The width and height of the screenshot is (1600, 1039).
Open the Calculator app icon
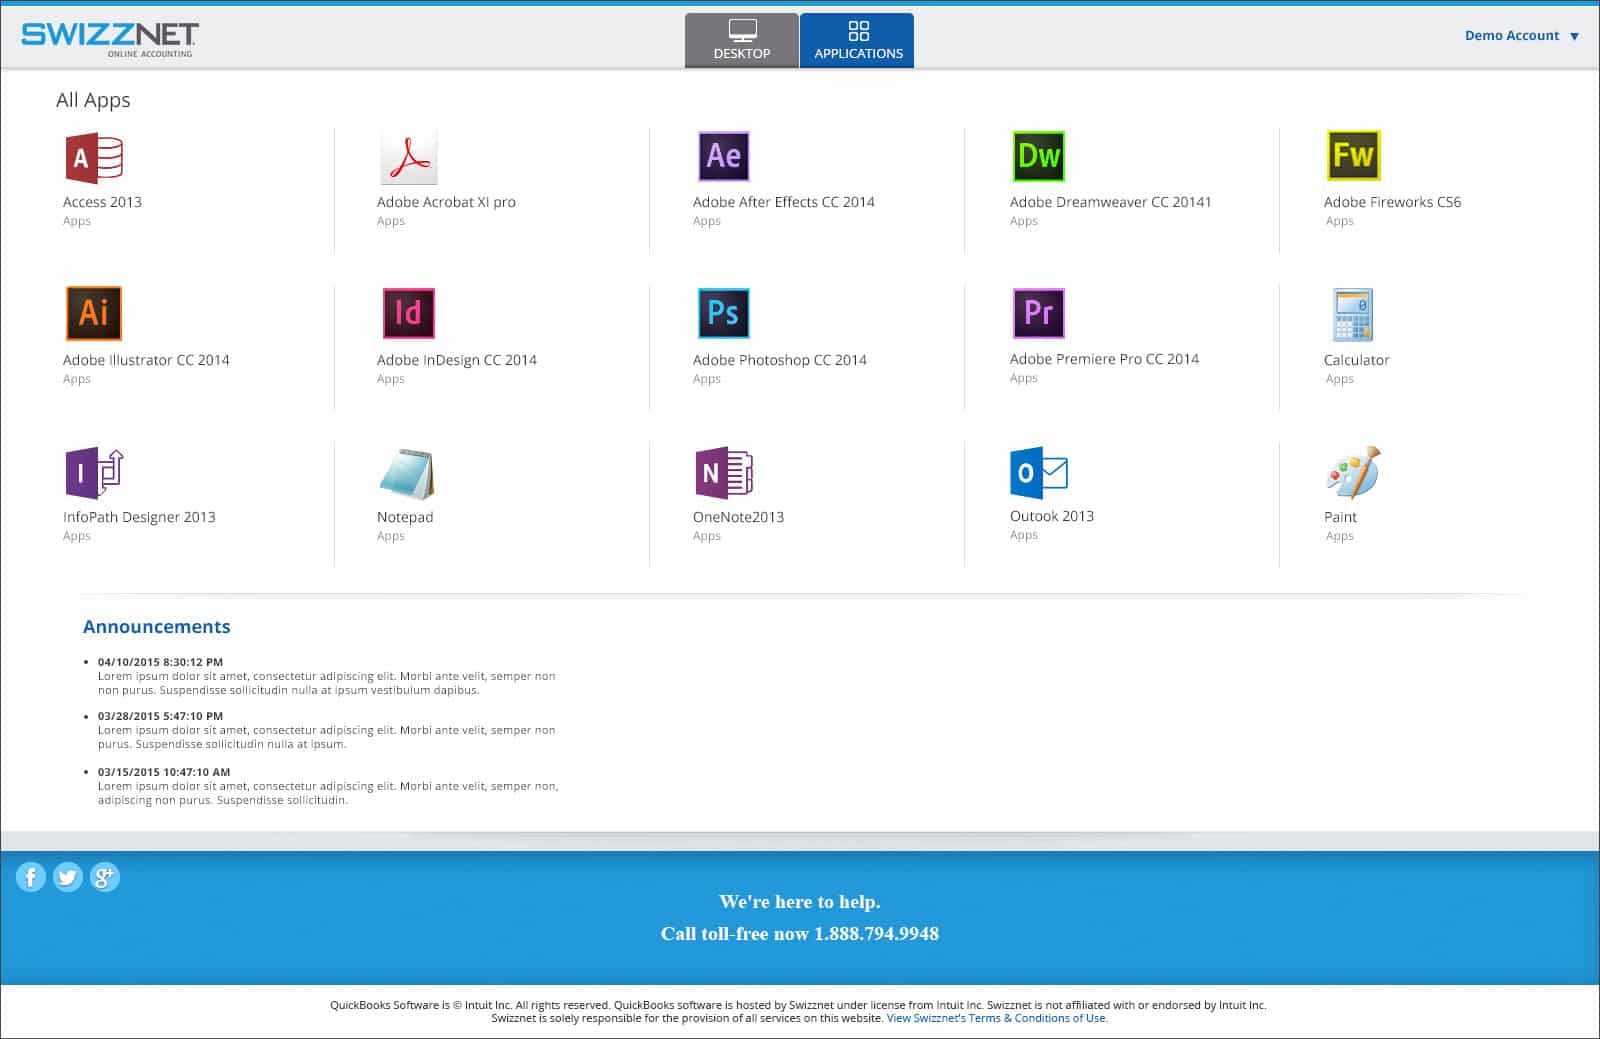coord(1353,315)
